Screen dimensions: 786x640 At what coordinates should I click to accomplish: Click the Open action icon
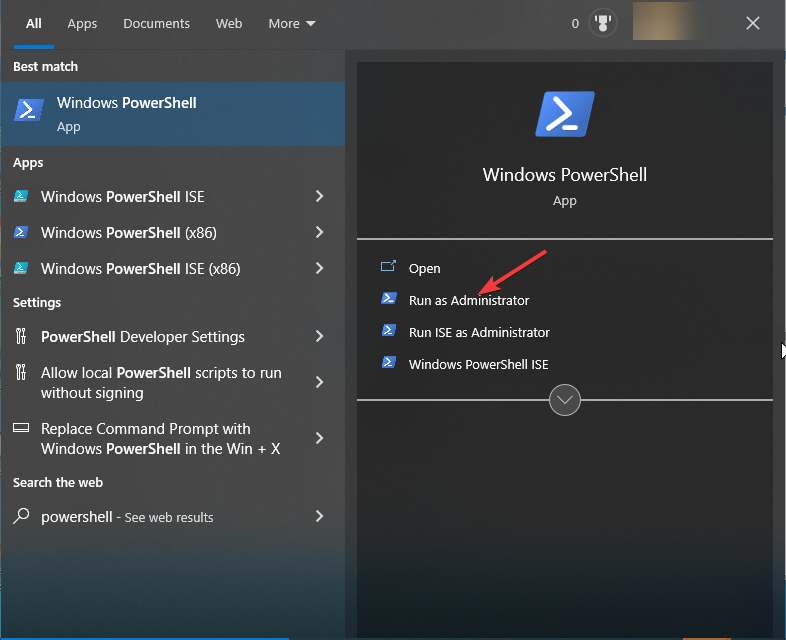tap(389, 268)
